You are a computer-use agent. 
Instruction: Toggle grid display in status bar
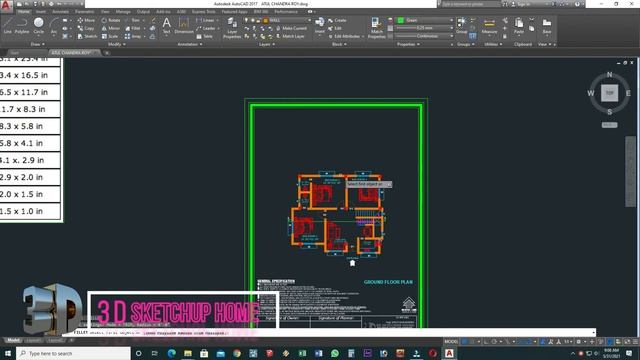(464, 341)
